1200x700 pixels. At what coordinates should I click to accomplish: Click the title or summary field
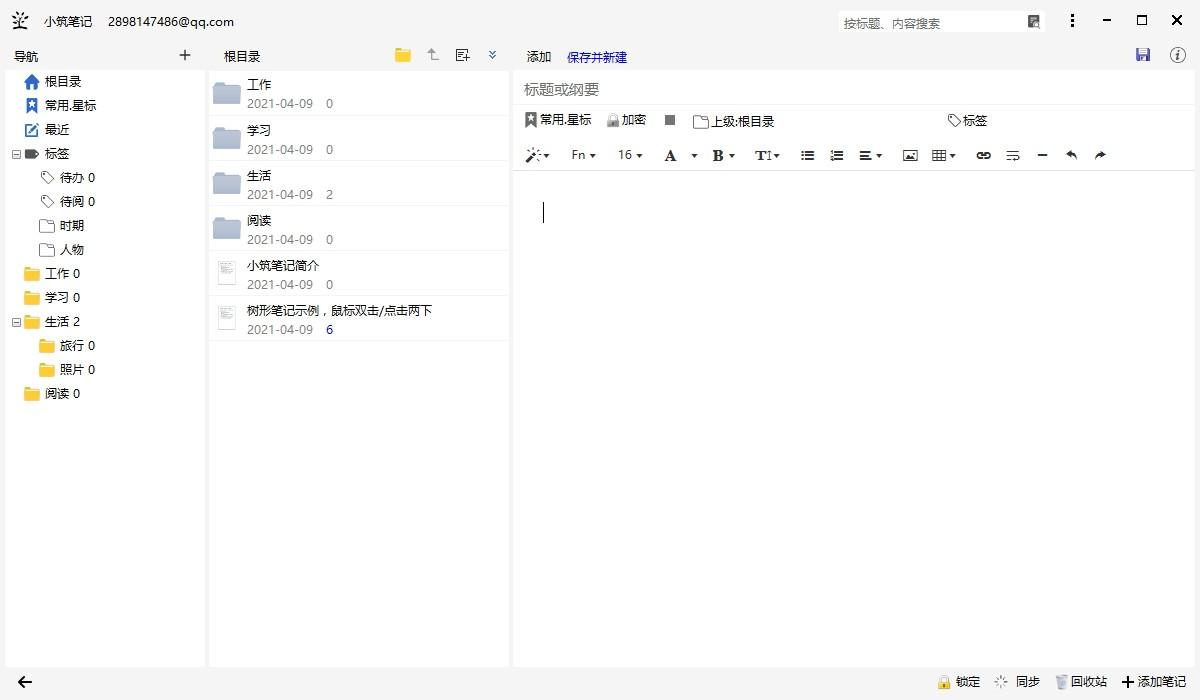point(853,89)
